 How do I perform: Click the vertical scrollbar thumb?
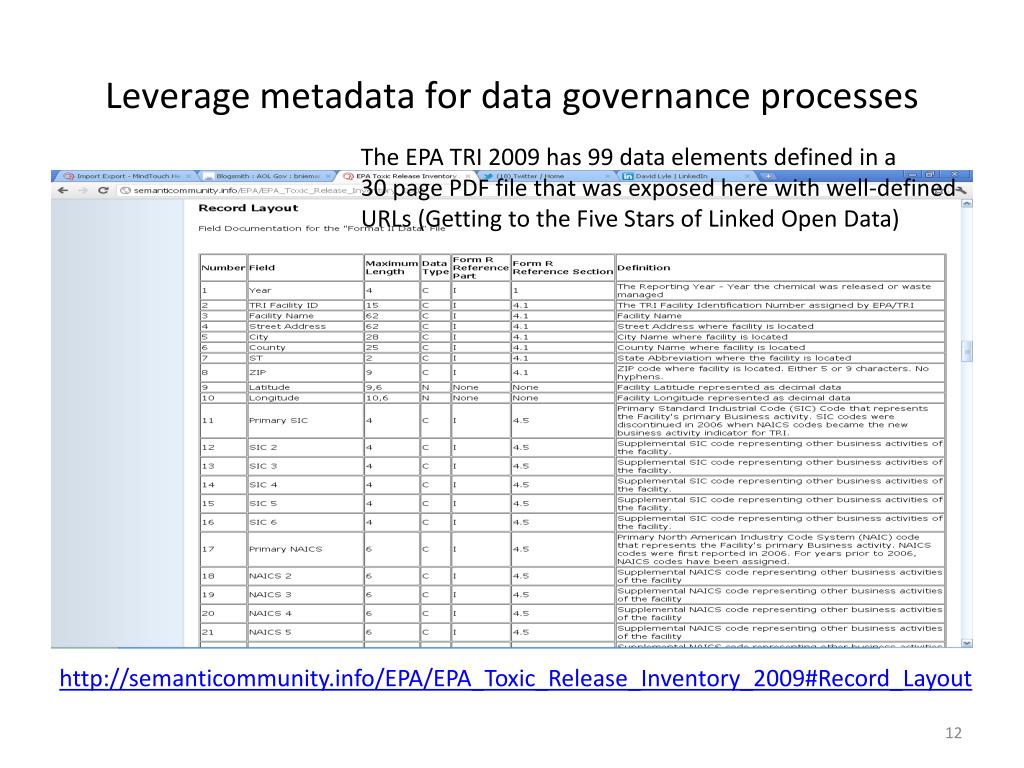pos(967,351)
